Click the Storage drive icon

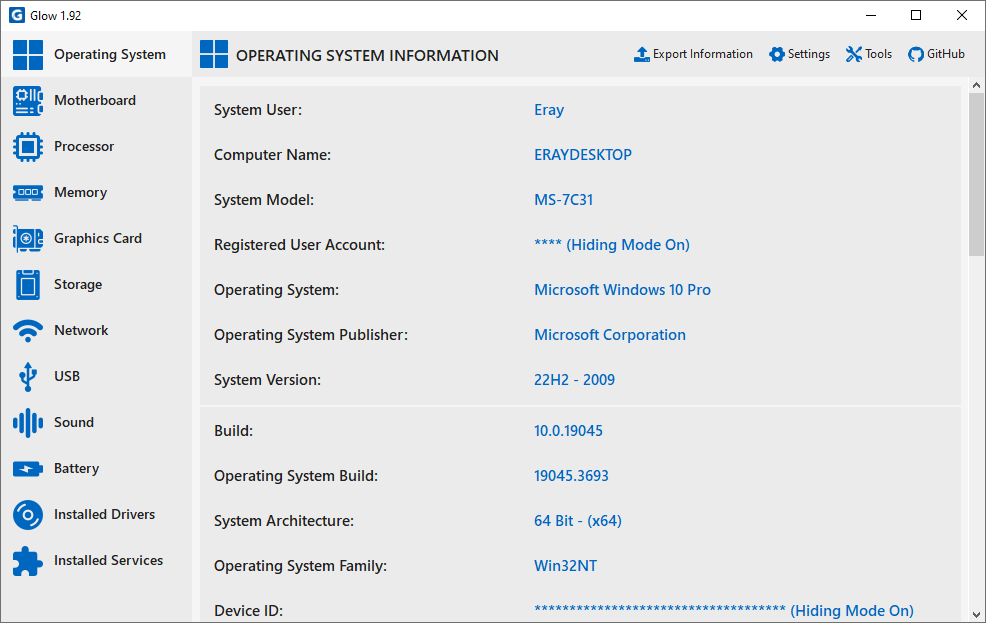(28, 285)
